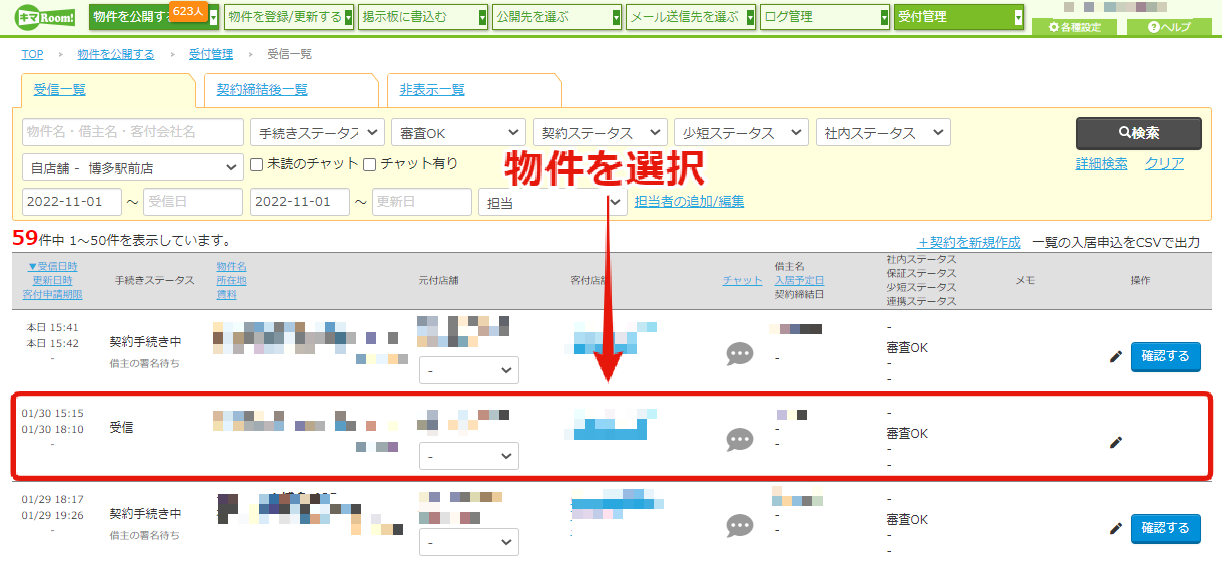Sort by 物件名 column header
Viewport: 1222px width, 565px height.
pos(231,267)
